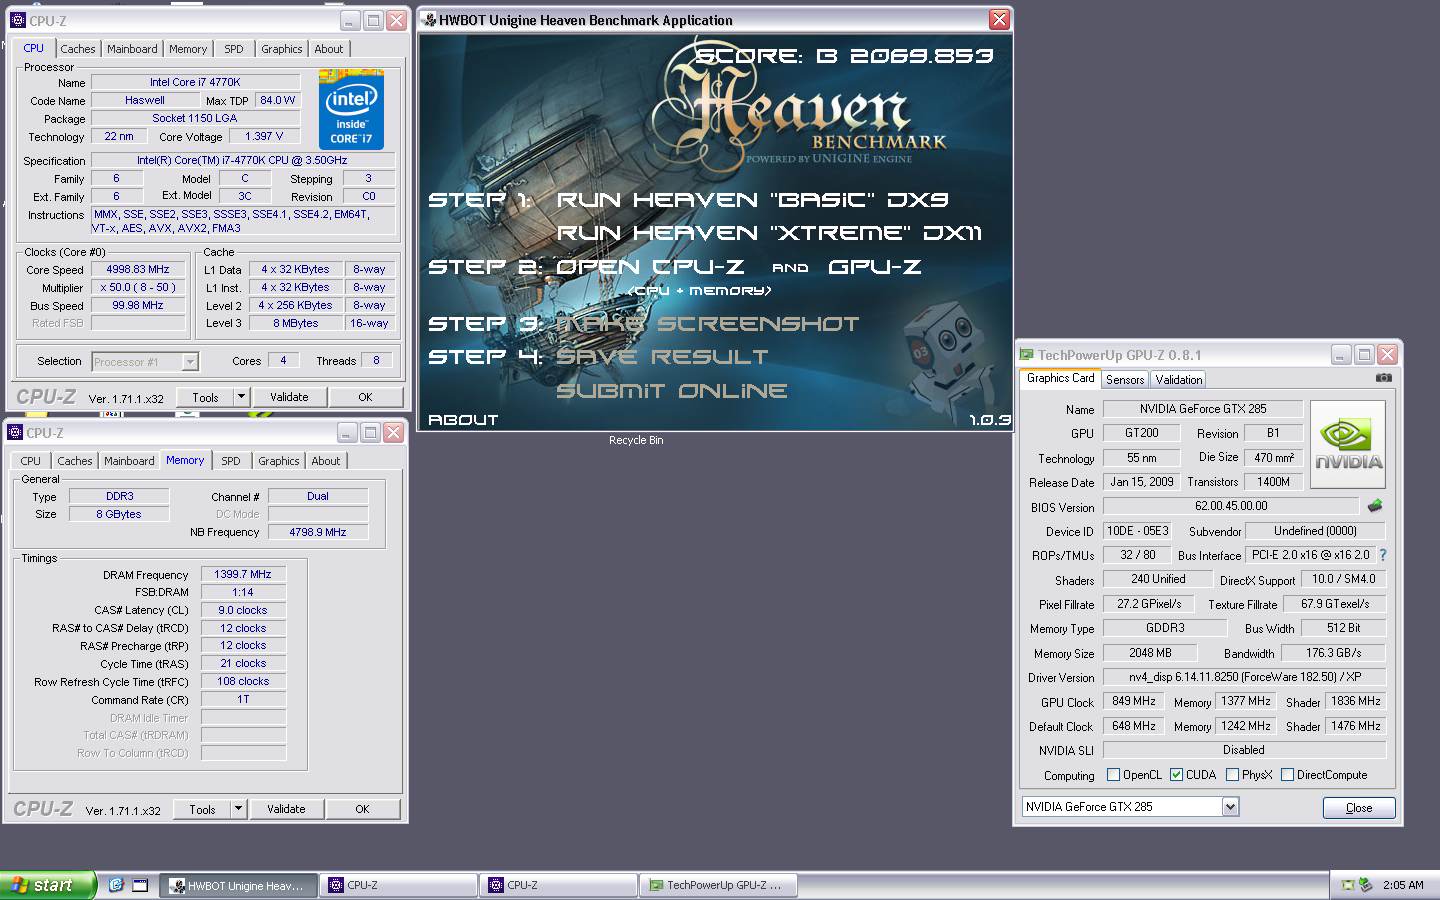
Task: Click the GPU-Z window title icon
Action: pyautogui.click(x=1026, y=355)
